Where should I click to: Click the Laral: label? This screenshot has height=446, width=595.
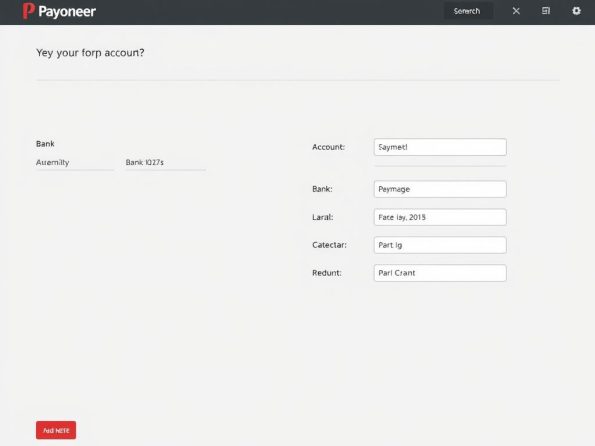(x=323, y=217)
